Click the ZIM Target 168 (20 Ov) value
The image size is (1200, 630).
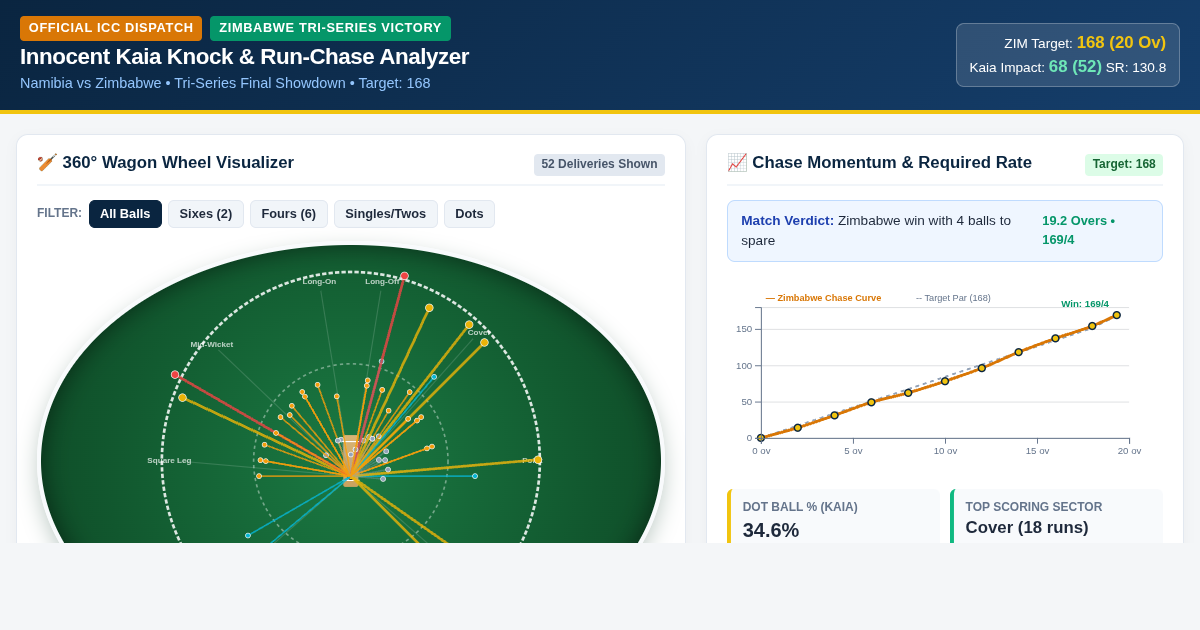[x=1121, y=43]
